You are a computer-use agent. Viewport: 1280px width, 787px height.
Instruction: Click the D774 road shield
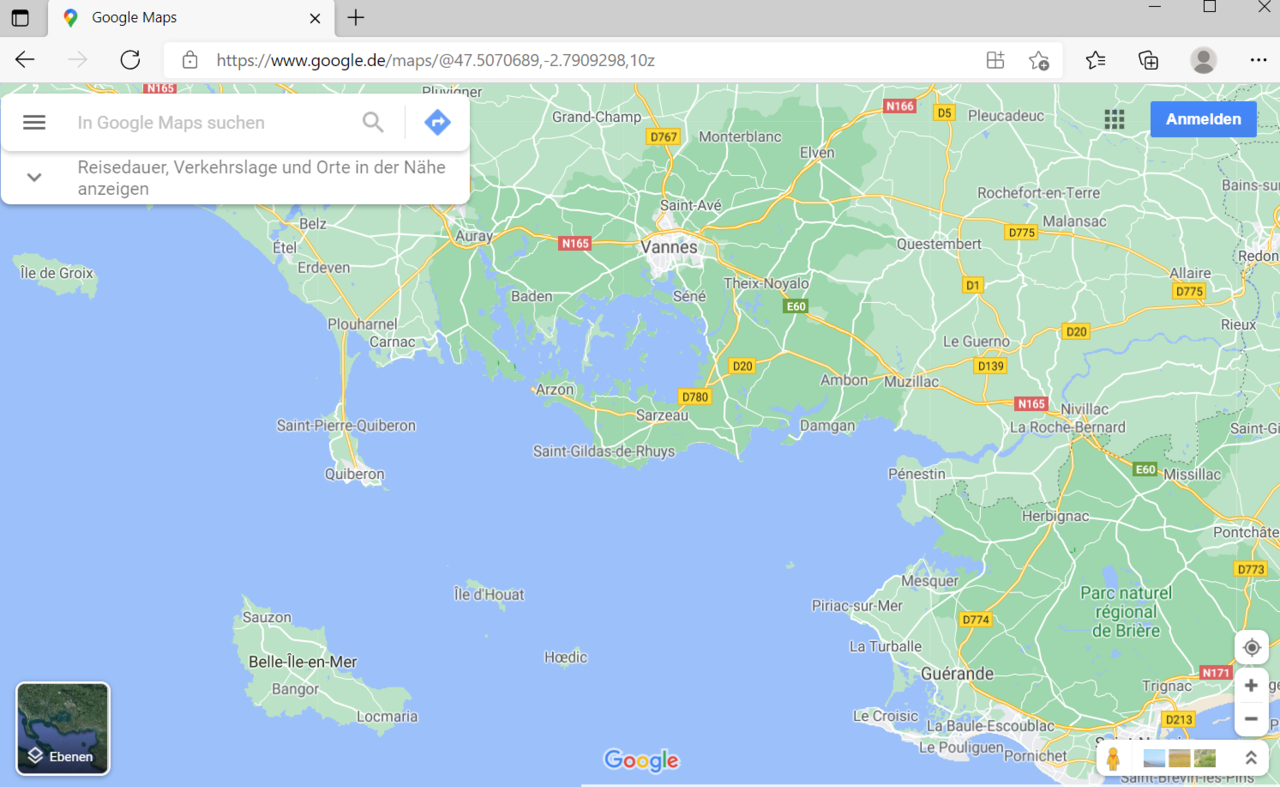pyautogui.click(x=976, y=620)
